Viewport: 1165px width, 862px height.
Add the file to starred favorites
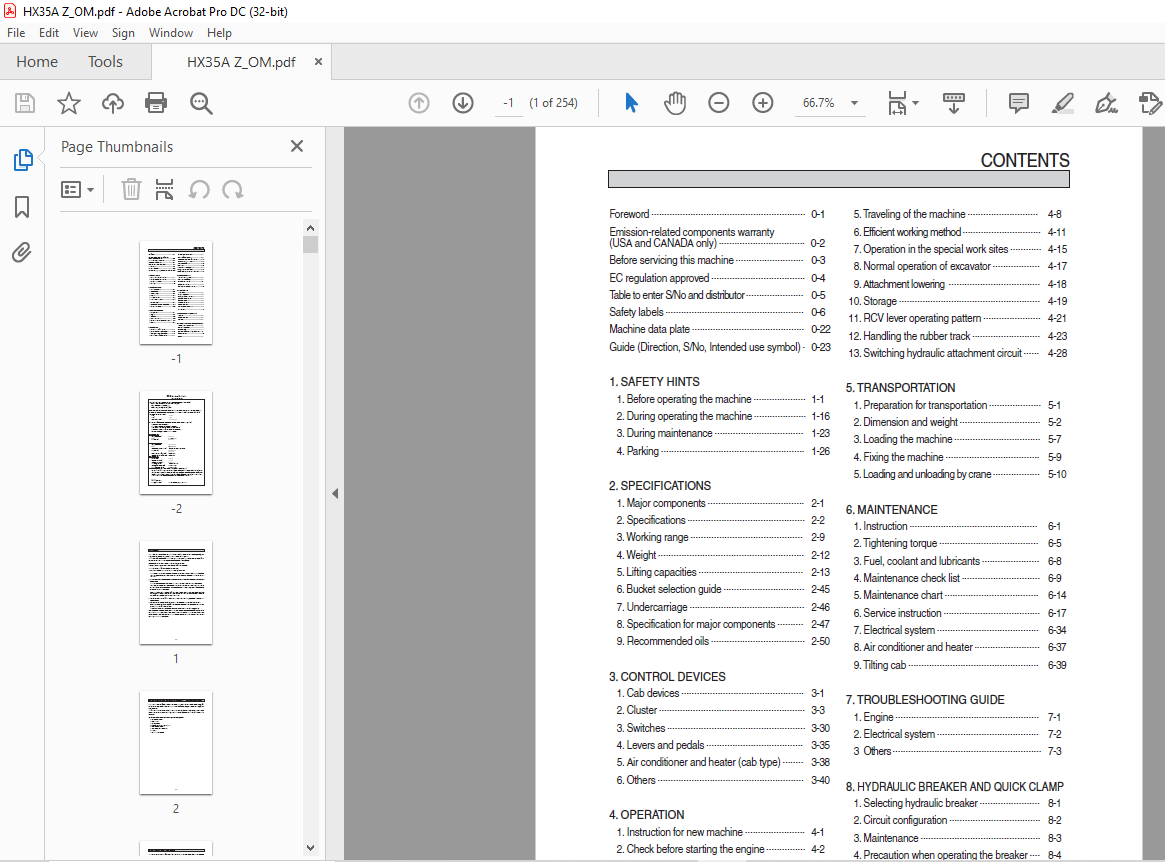[69, 103]
